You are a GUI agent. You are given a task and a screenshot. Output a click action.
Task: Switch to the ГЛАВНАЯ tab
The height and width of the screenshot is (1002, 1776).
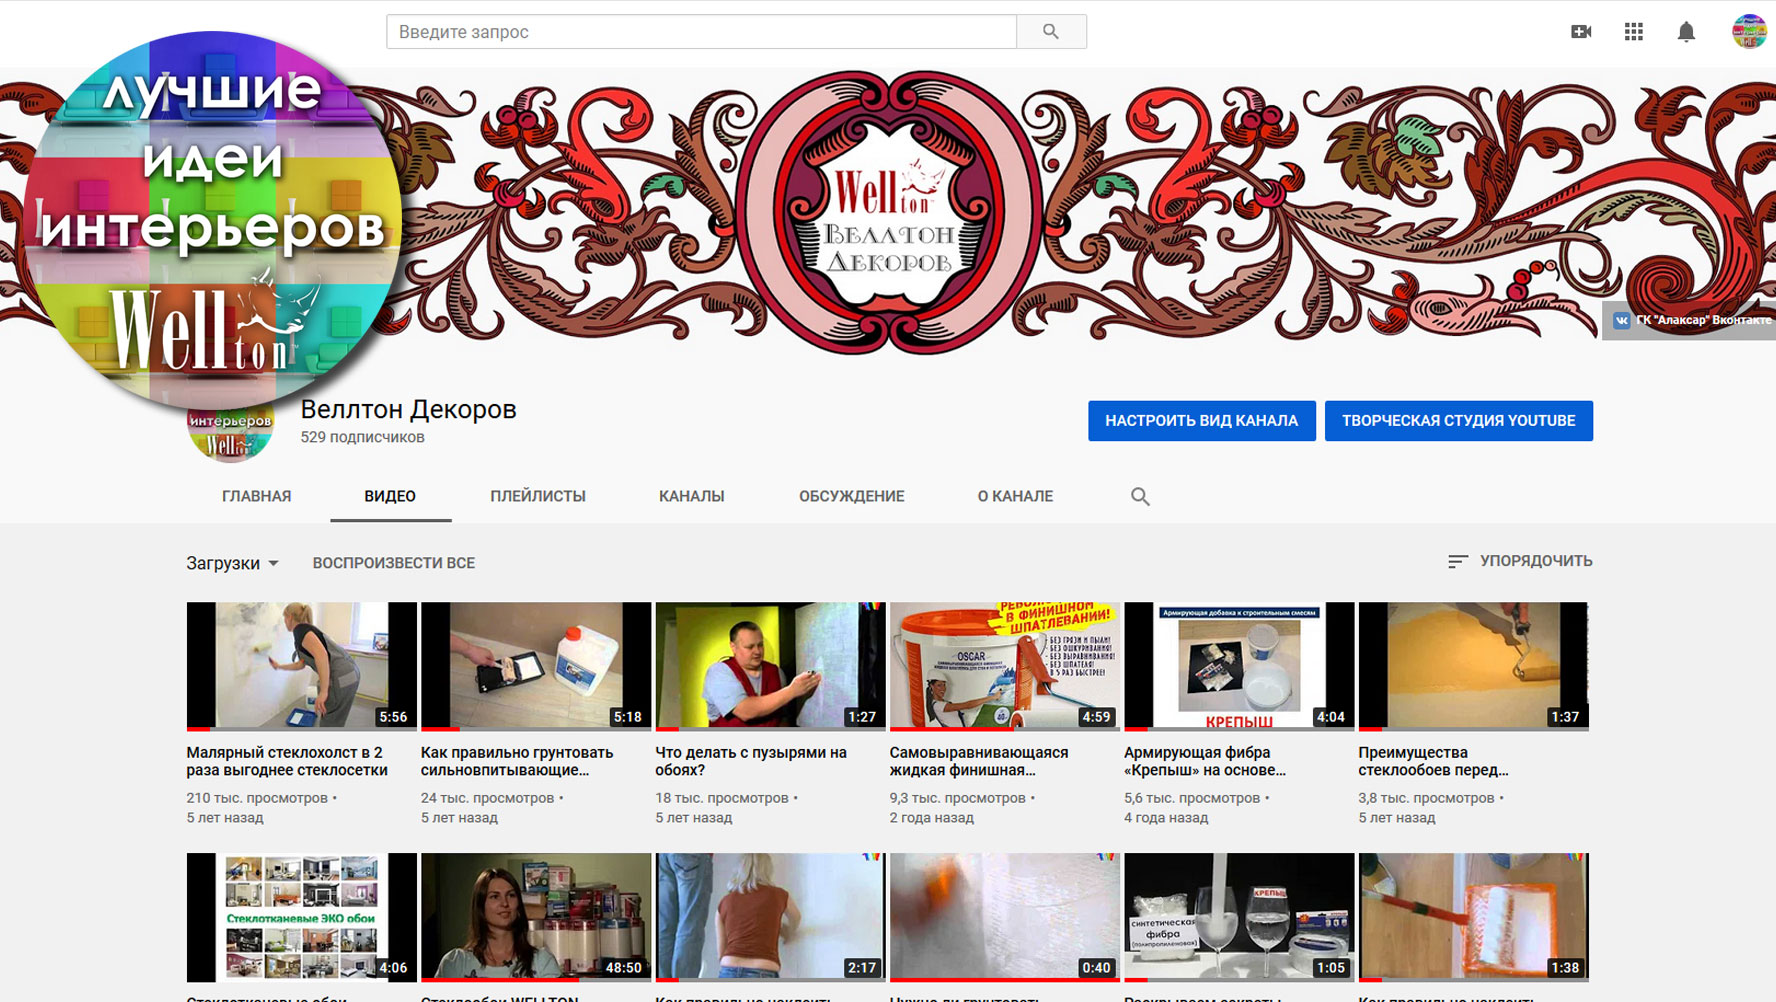[257, 496]
